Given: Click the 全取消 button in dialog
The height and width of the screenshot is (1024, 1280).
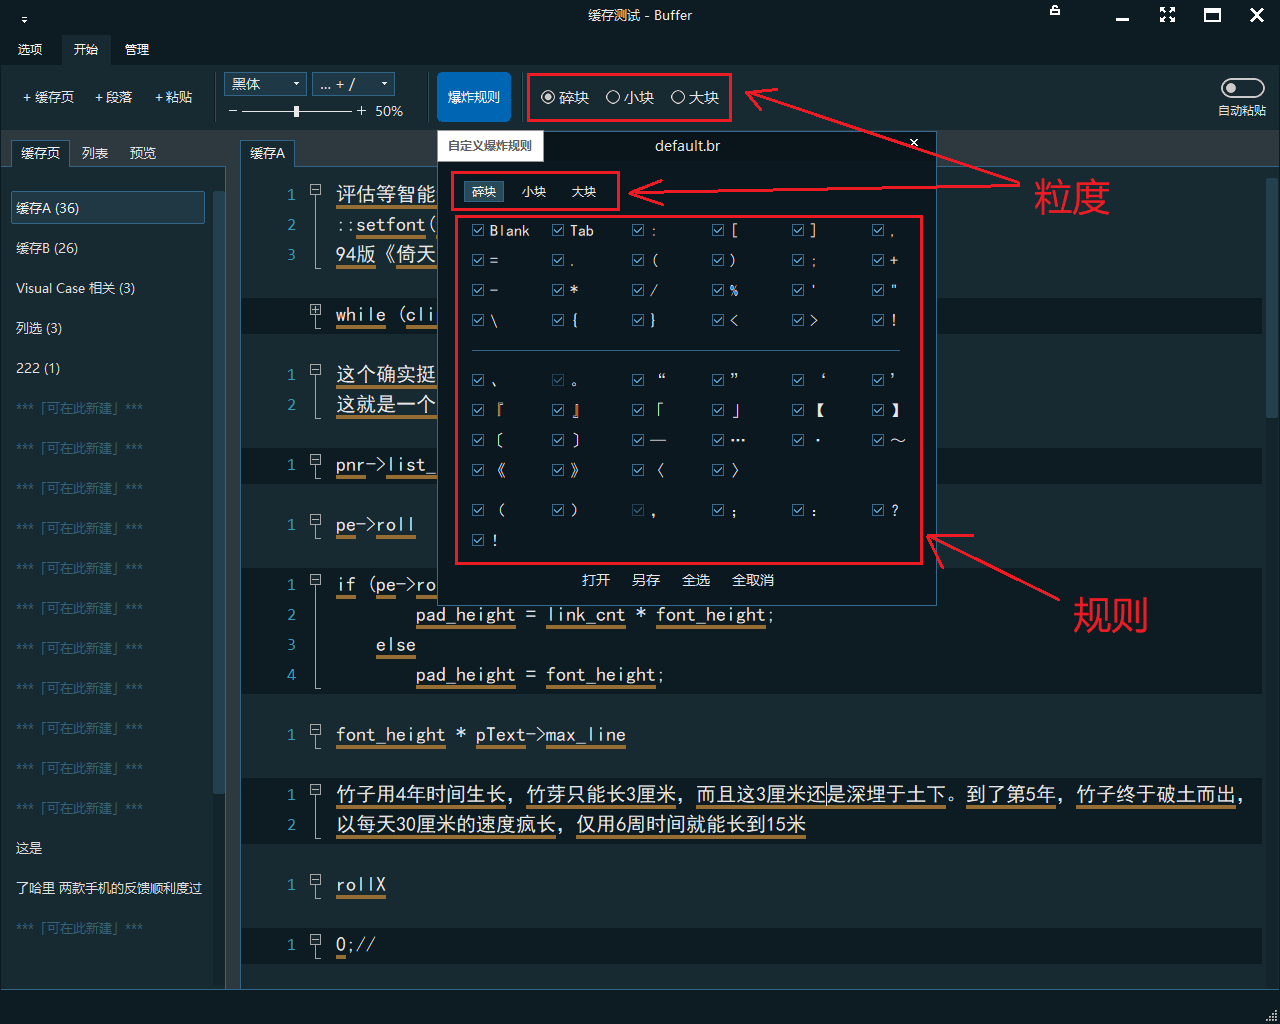Looking at the screenshot, I should click(x=752, y=580).
